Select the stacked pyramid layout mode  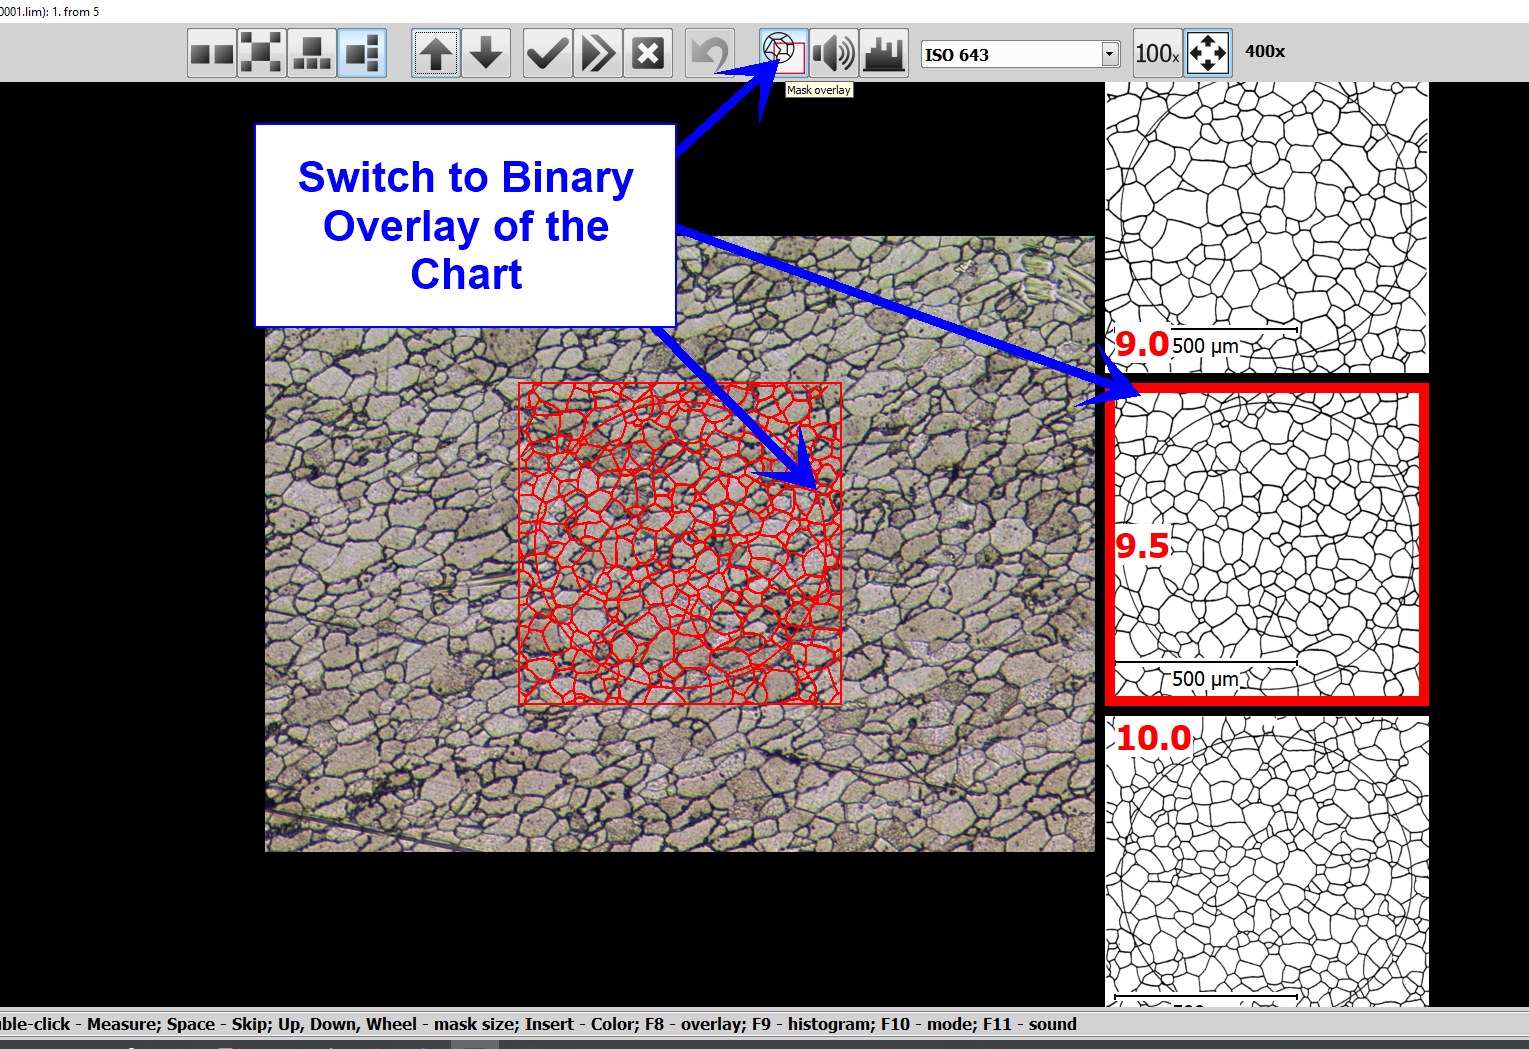click(312, 53)
